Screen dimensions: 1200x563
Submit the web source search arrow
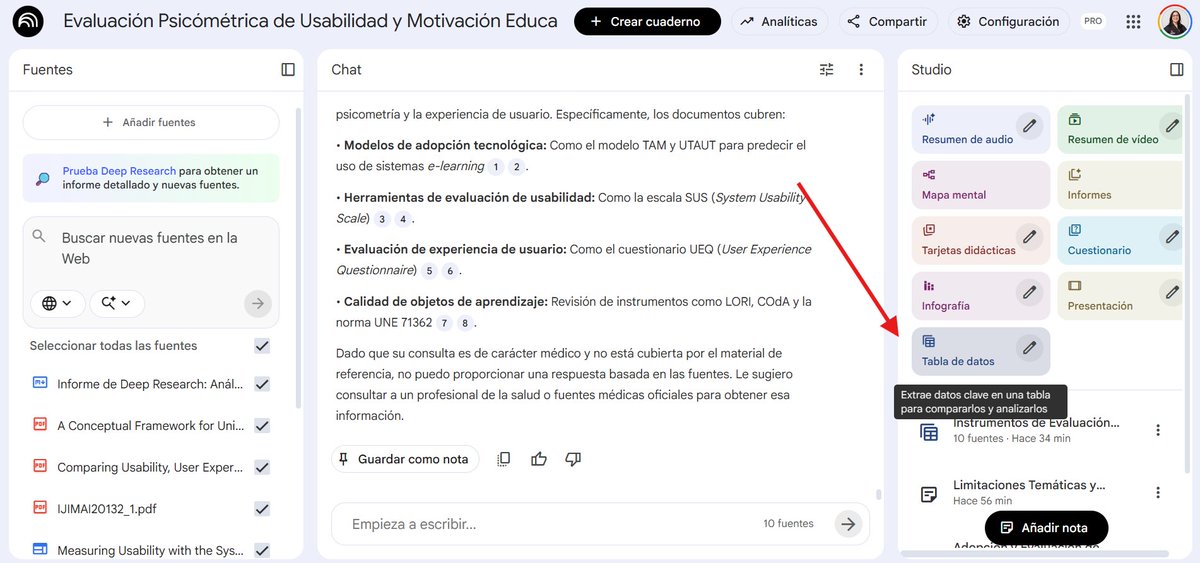[x=258, y=303]
